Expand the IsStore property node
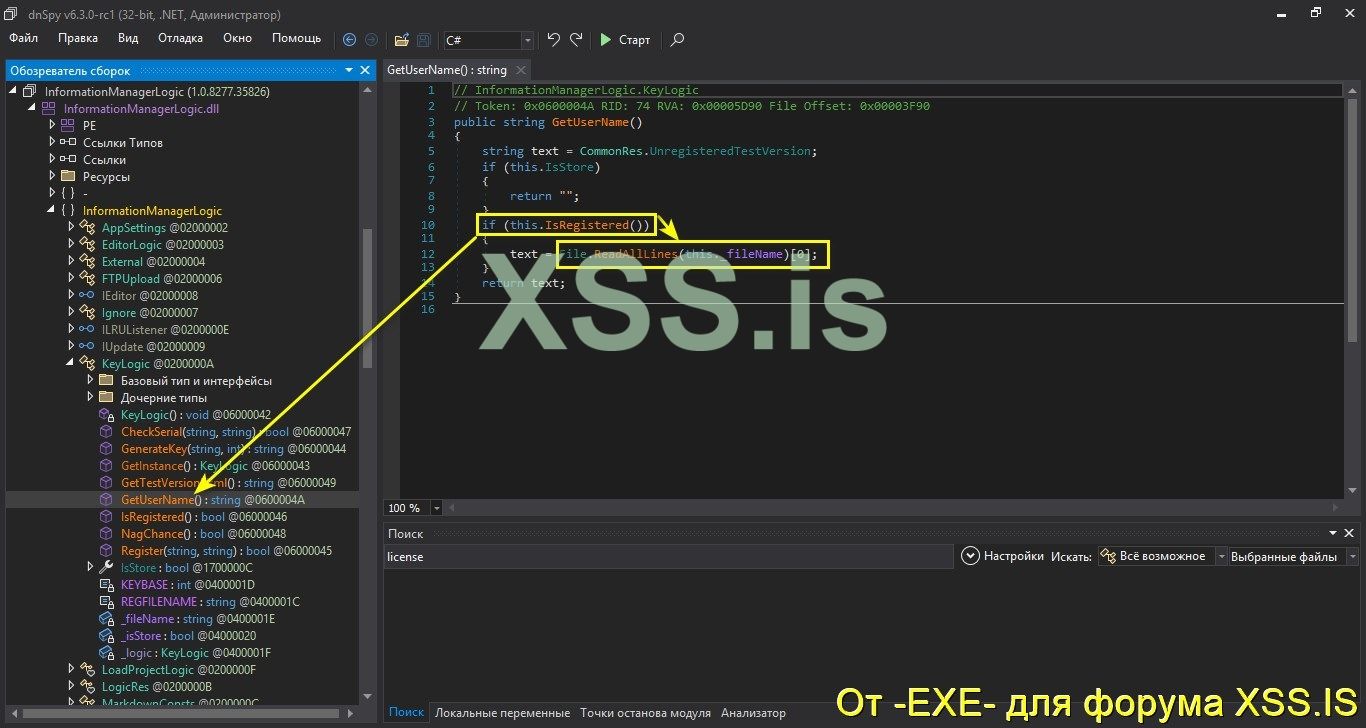The width and height of the screenshot is (1366, 728). (90, 567)
